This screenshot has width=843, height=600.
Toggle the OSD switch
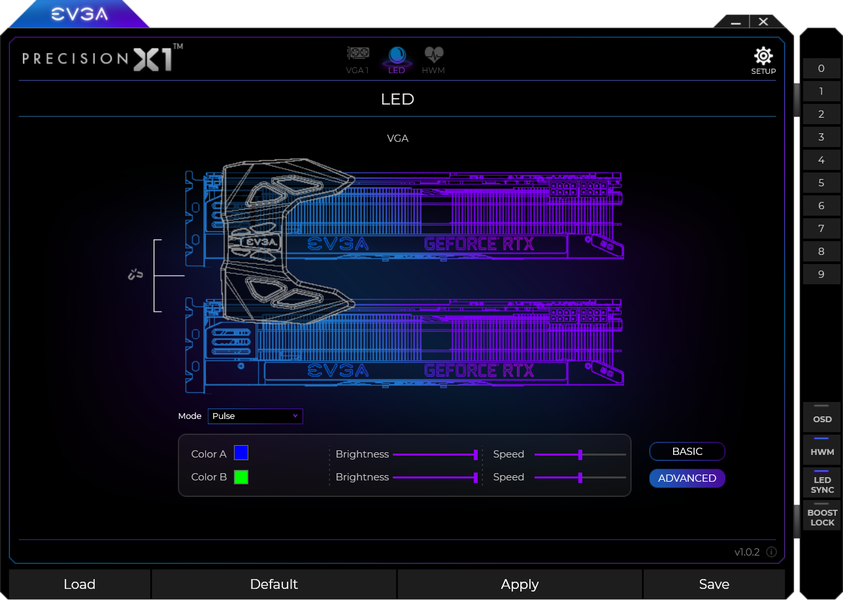point(821,417)
